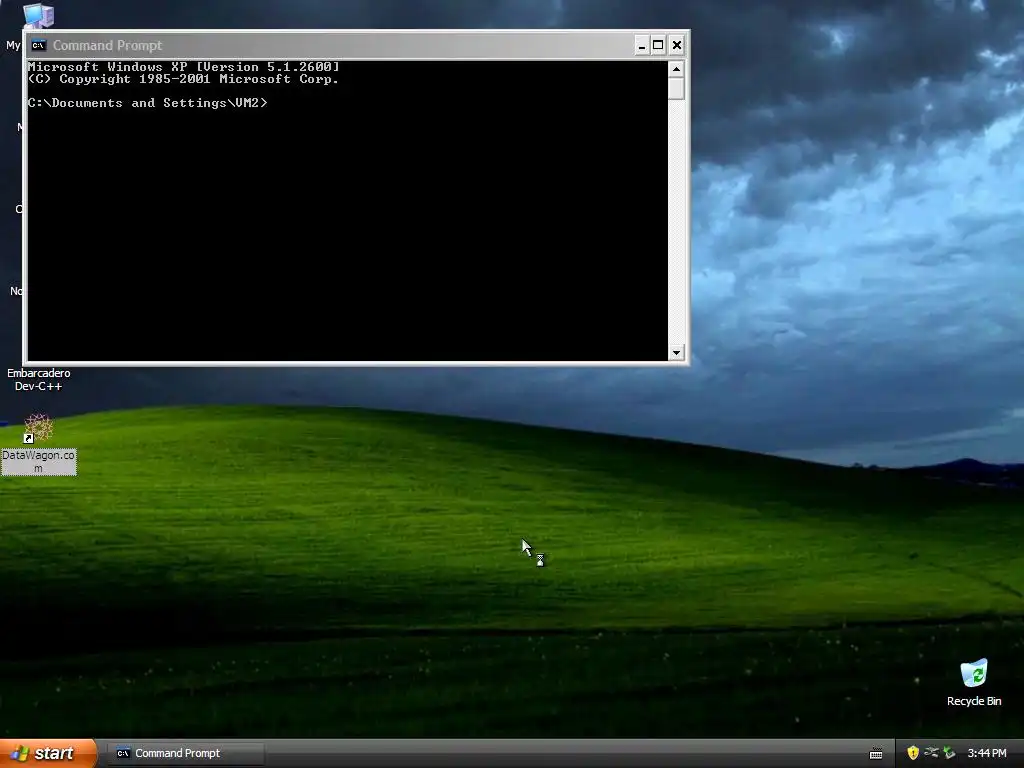Click the Embarcadero Dev-C++ desktop label
Image resolution: width=1024 pixels, height=768 pixels.
[39, 379]
